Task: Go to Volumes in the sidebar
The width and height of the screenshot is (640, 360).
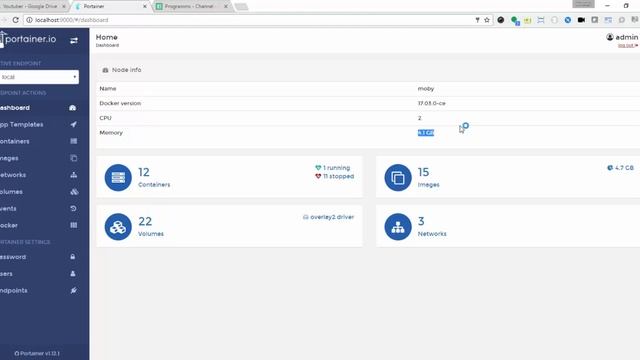Action: point(44,191)
